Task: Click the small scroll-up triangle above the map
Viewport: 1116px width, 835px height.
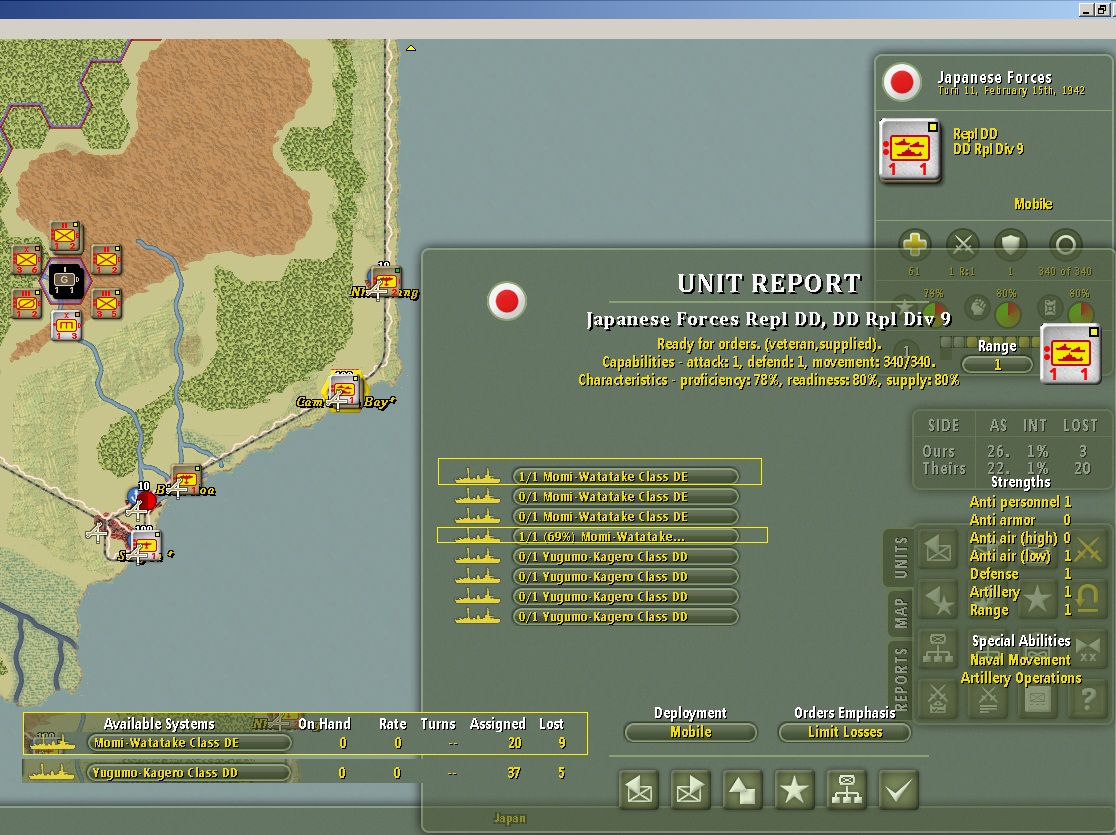Action: point(411,48)
